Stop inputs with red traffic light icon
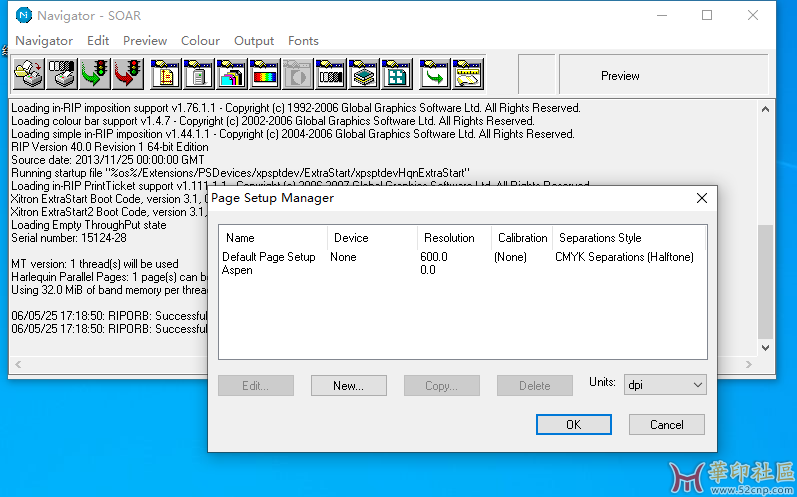The height and width of the screenshot is (497, 797). point(128,74)
